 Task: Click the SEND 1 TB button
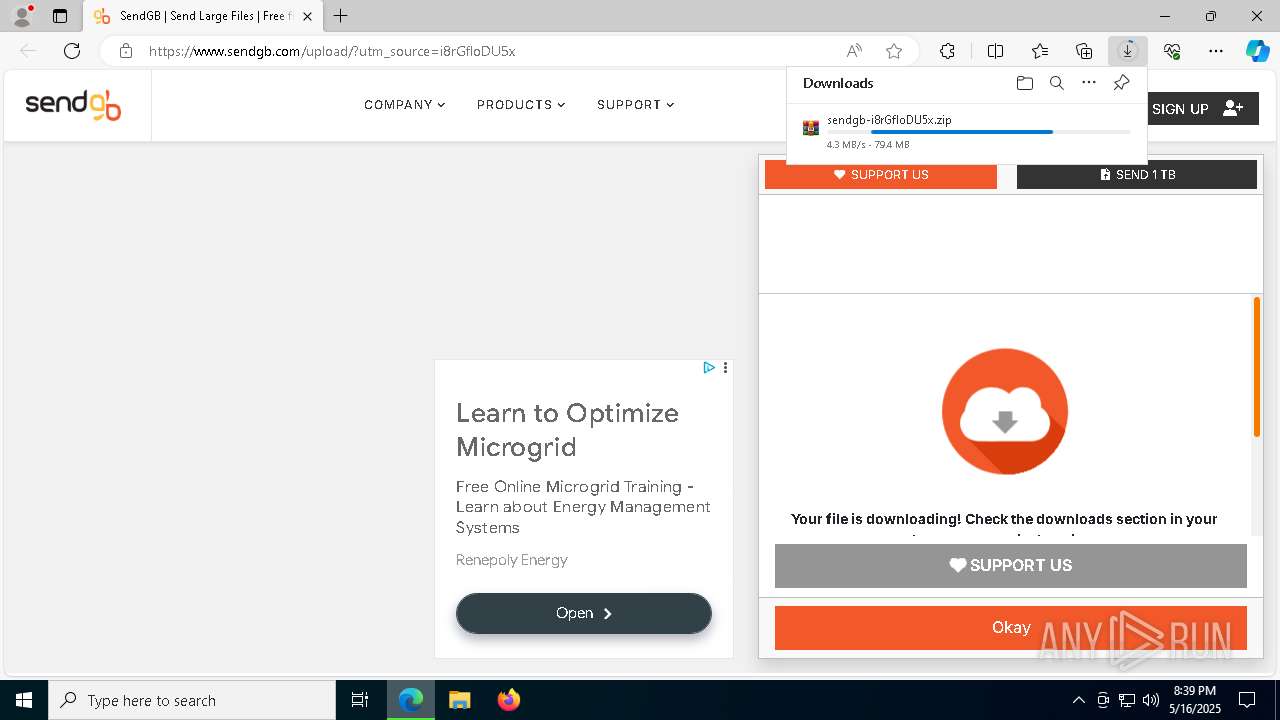[x=1137, y=175]
